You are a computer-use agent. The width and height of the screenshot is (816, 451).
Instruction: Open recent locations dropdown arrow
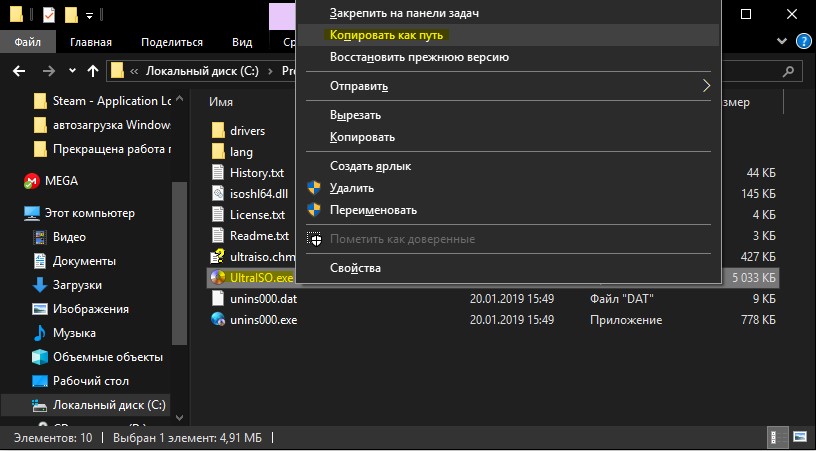point(72,71)
